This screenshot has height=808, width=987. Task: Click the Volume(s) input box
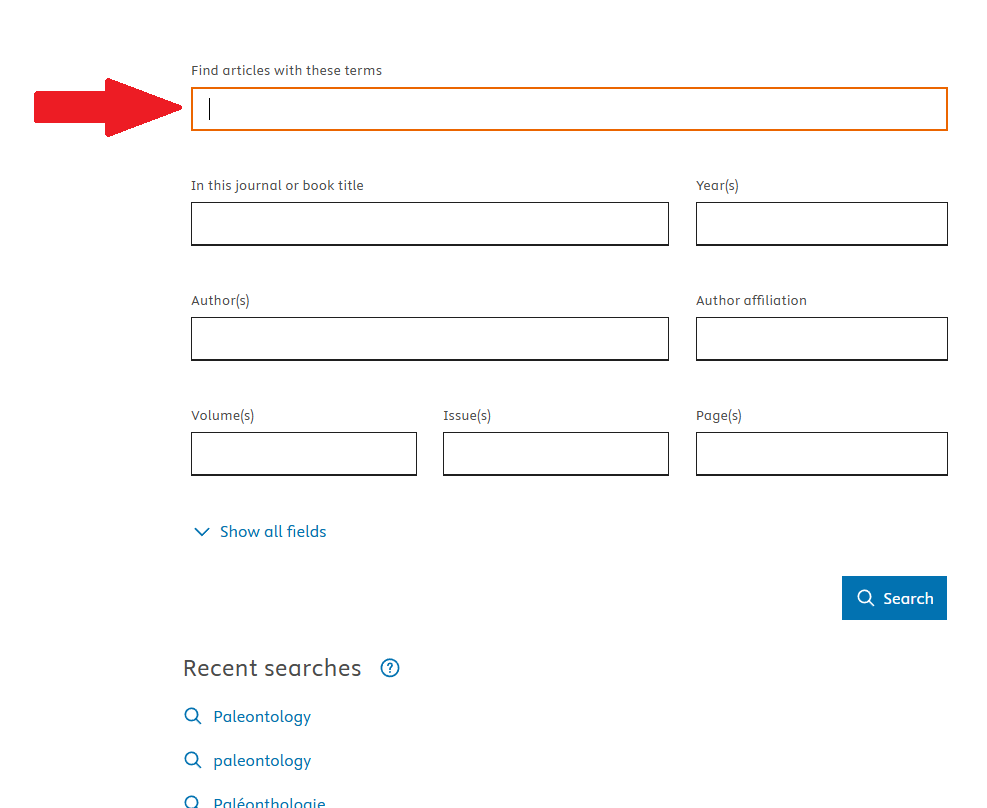[x=303, y=454]
